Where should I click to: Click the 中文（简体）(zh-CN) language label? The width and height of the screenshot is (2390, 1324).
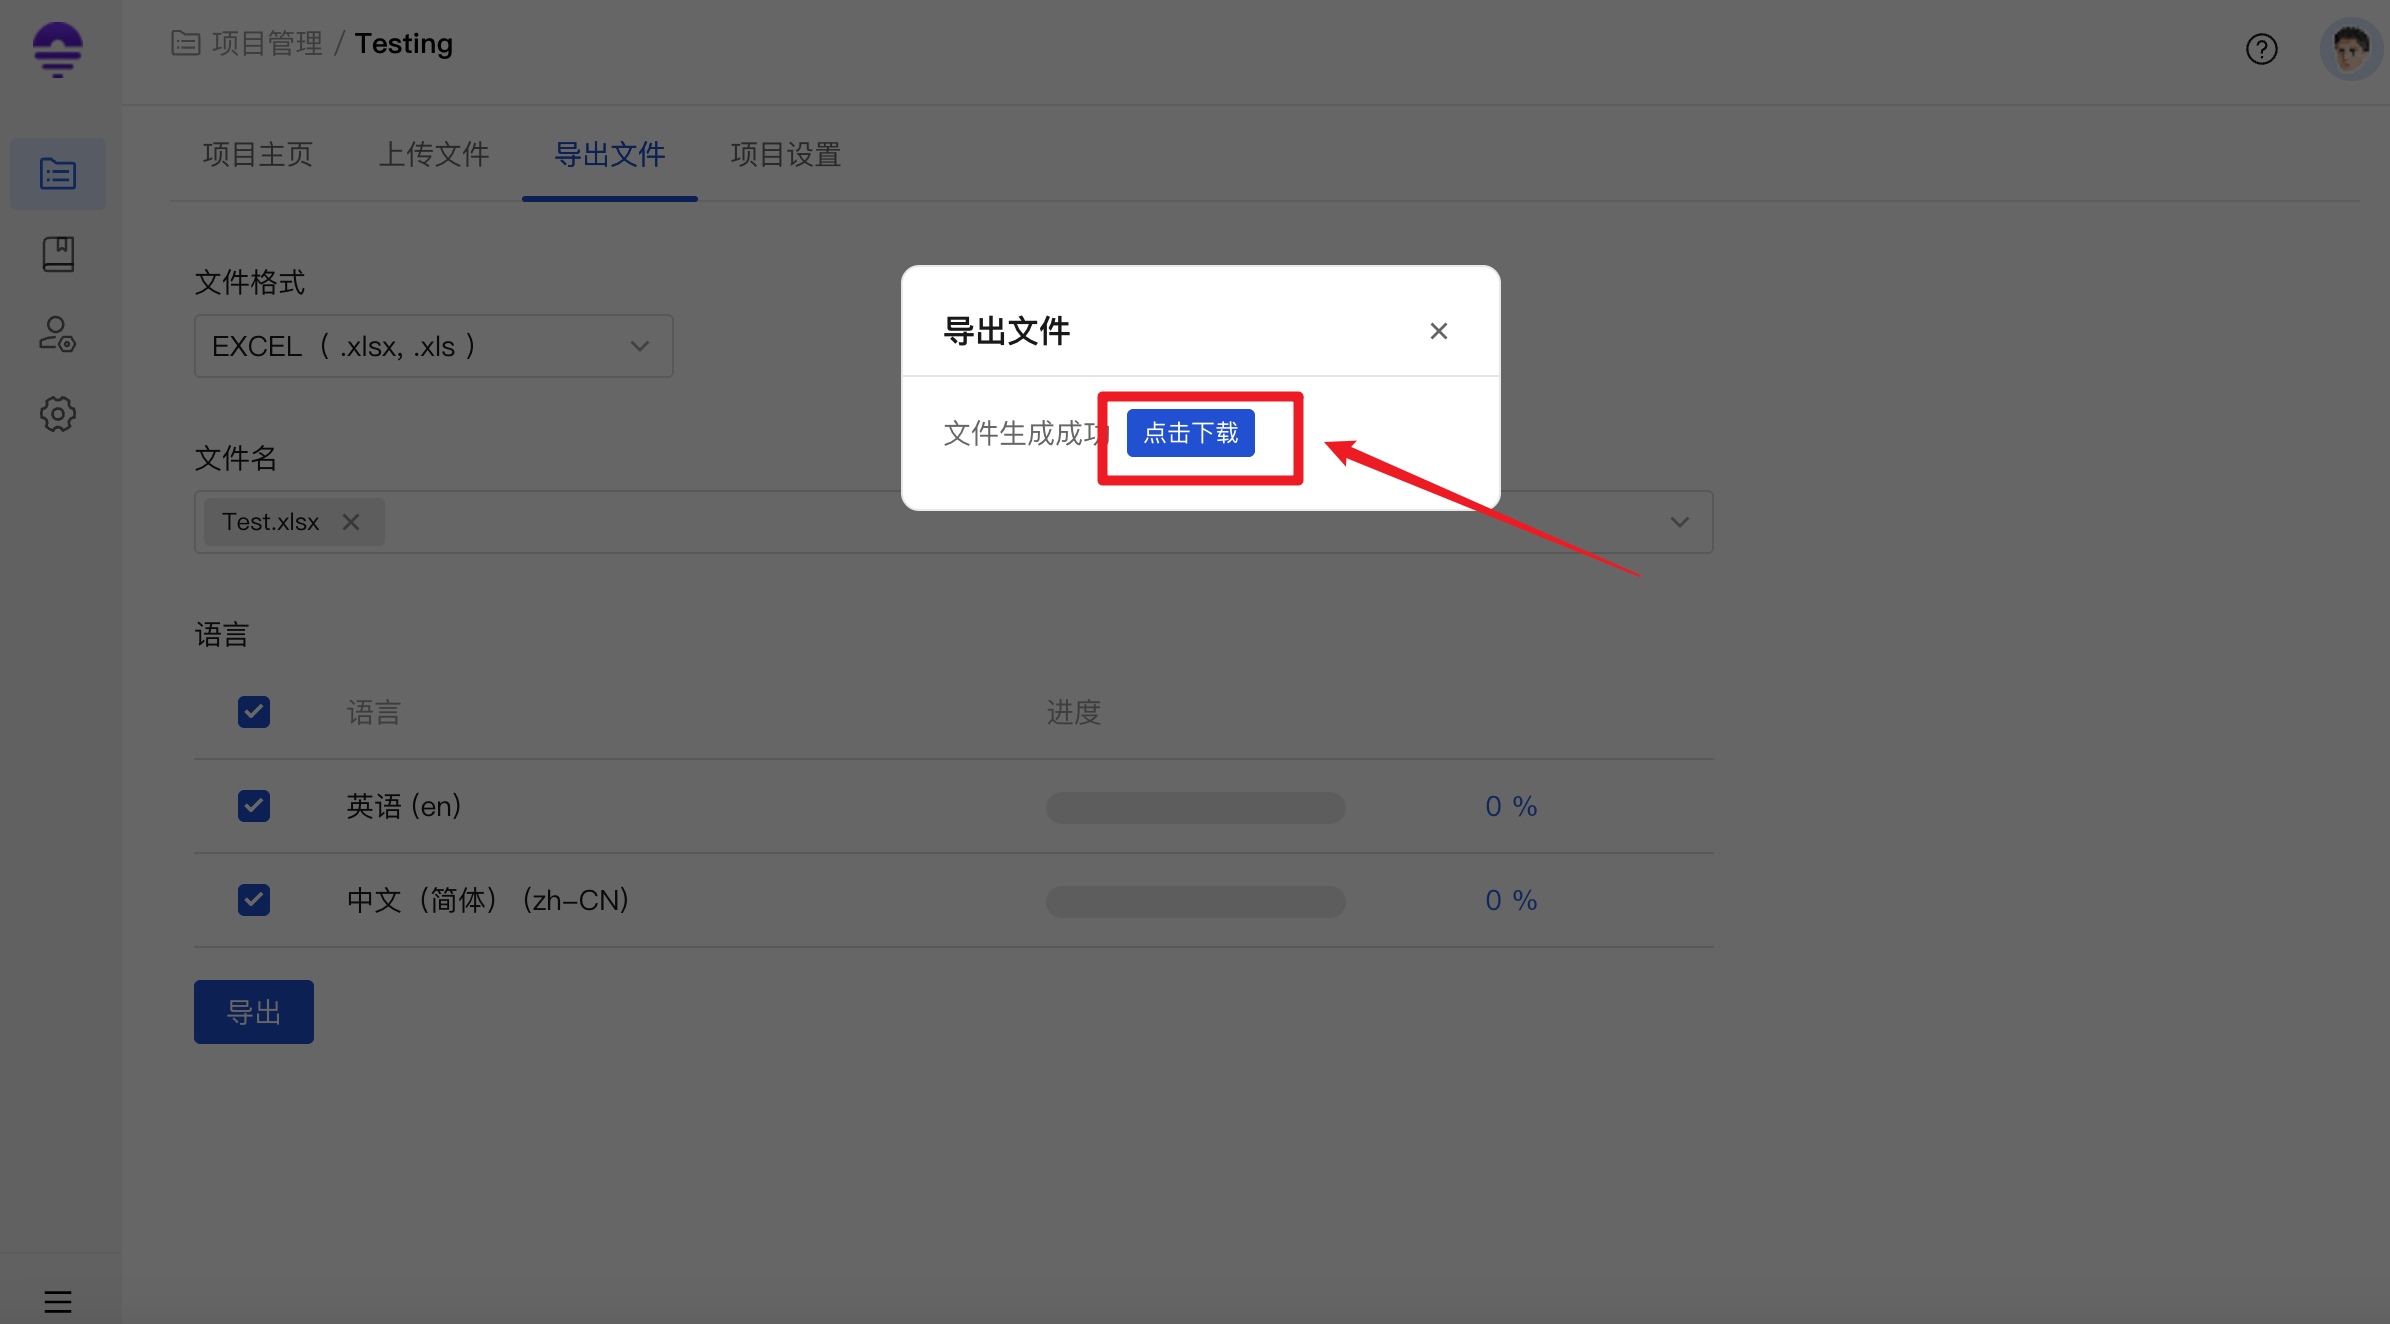[x=488, y=900]
